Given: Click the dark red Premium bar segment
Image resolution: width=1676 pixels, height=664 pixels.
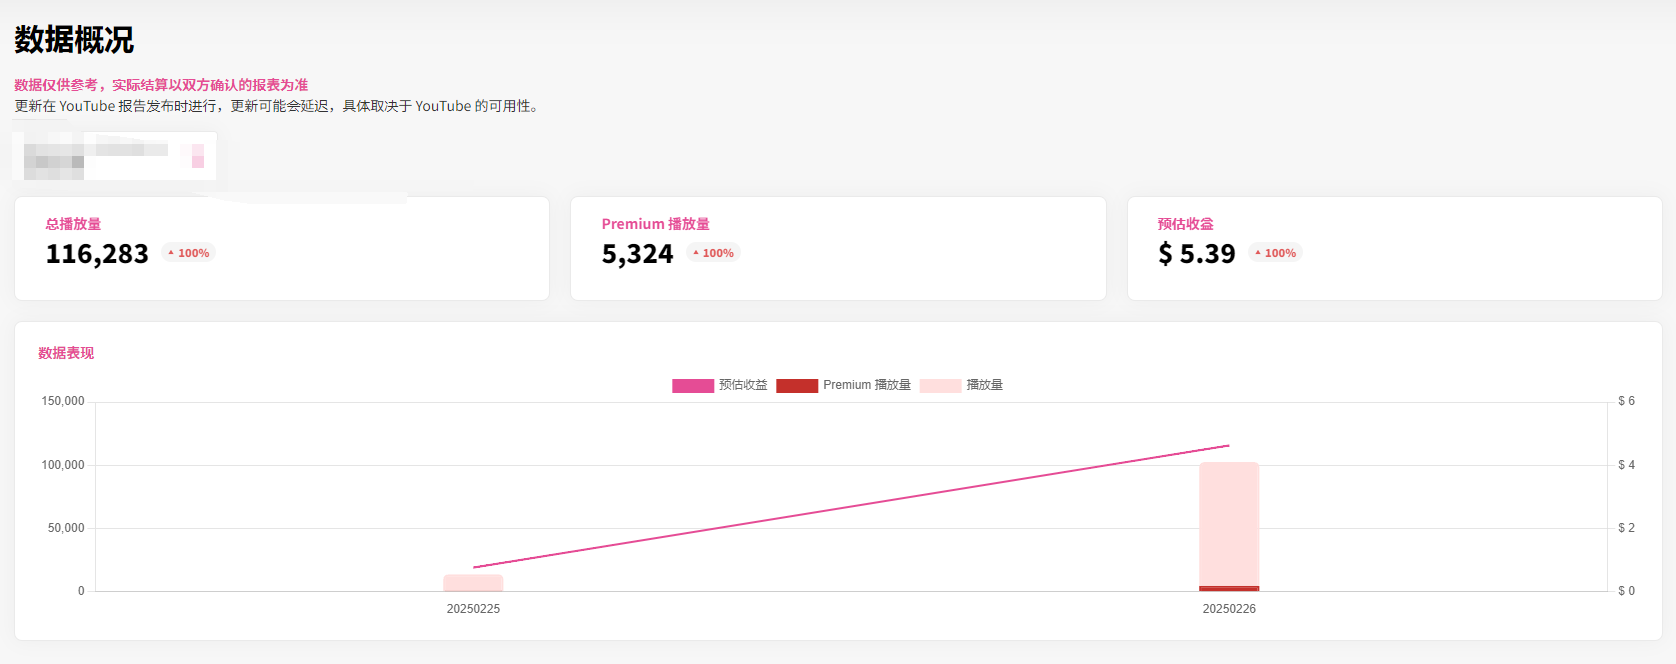Looking at the screenshot, I should pos(1229,588).
